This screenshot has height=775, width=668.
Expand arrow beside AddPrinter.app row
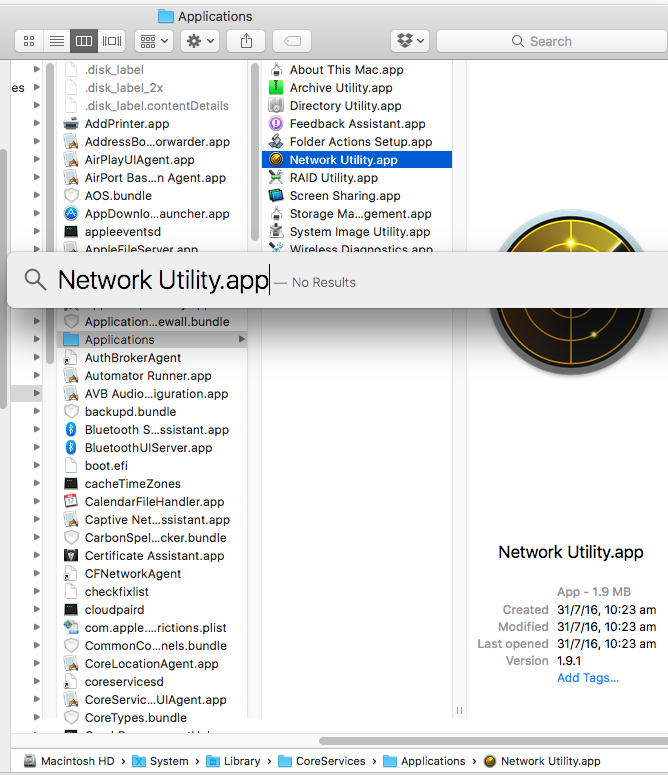point(37,123)
